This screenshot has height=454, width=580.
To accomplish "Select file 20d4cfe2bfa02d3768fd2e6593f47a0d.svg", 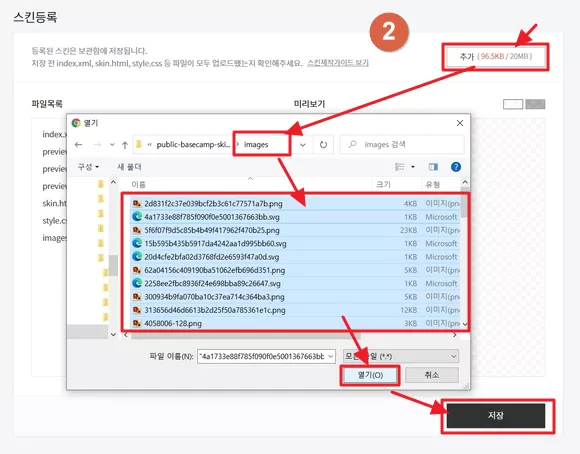I will (295, 257).
